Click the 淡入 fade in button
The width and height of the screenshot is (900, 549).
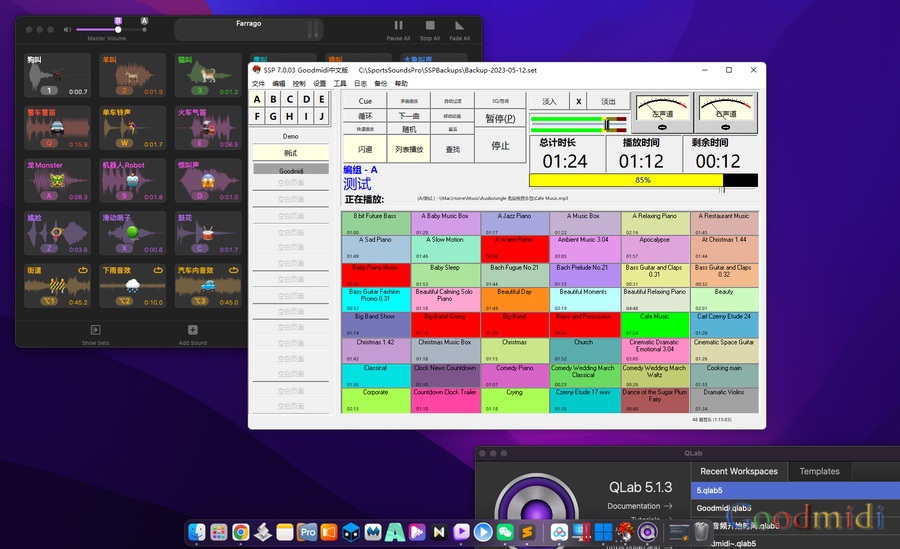click(x=549, y=101)
